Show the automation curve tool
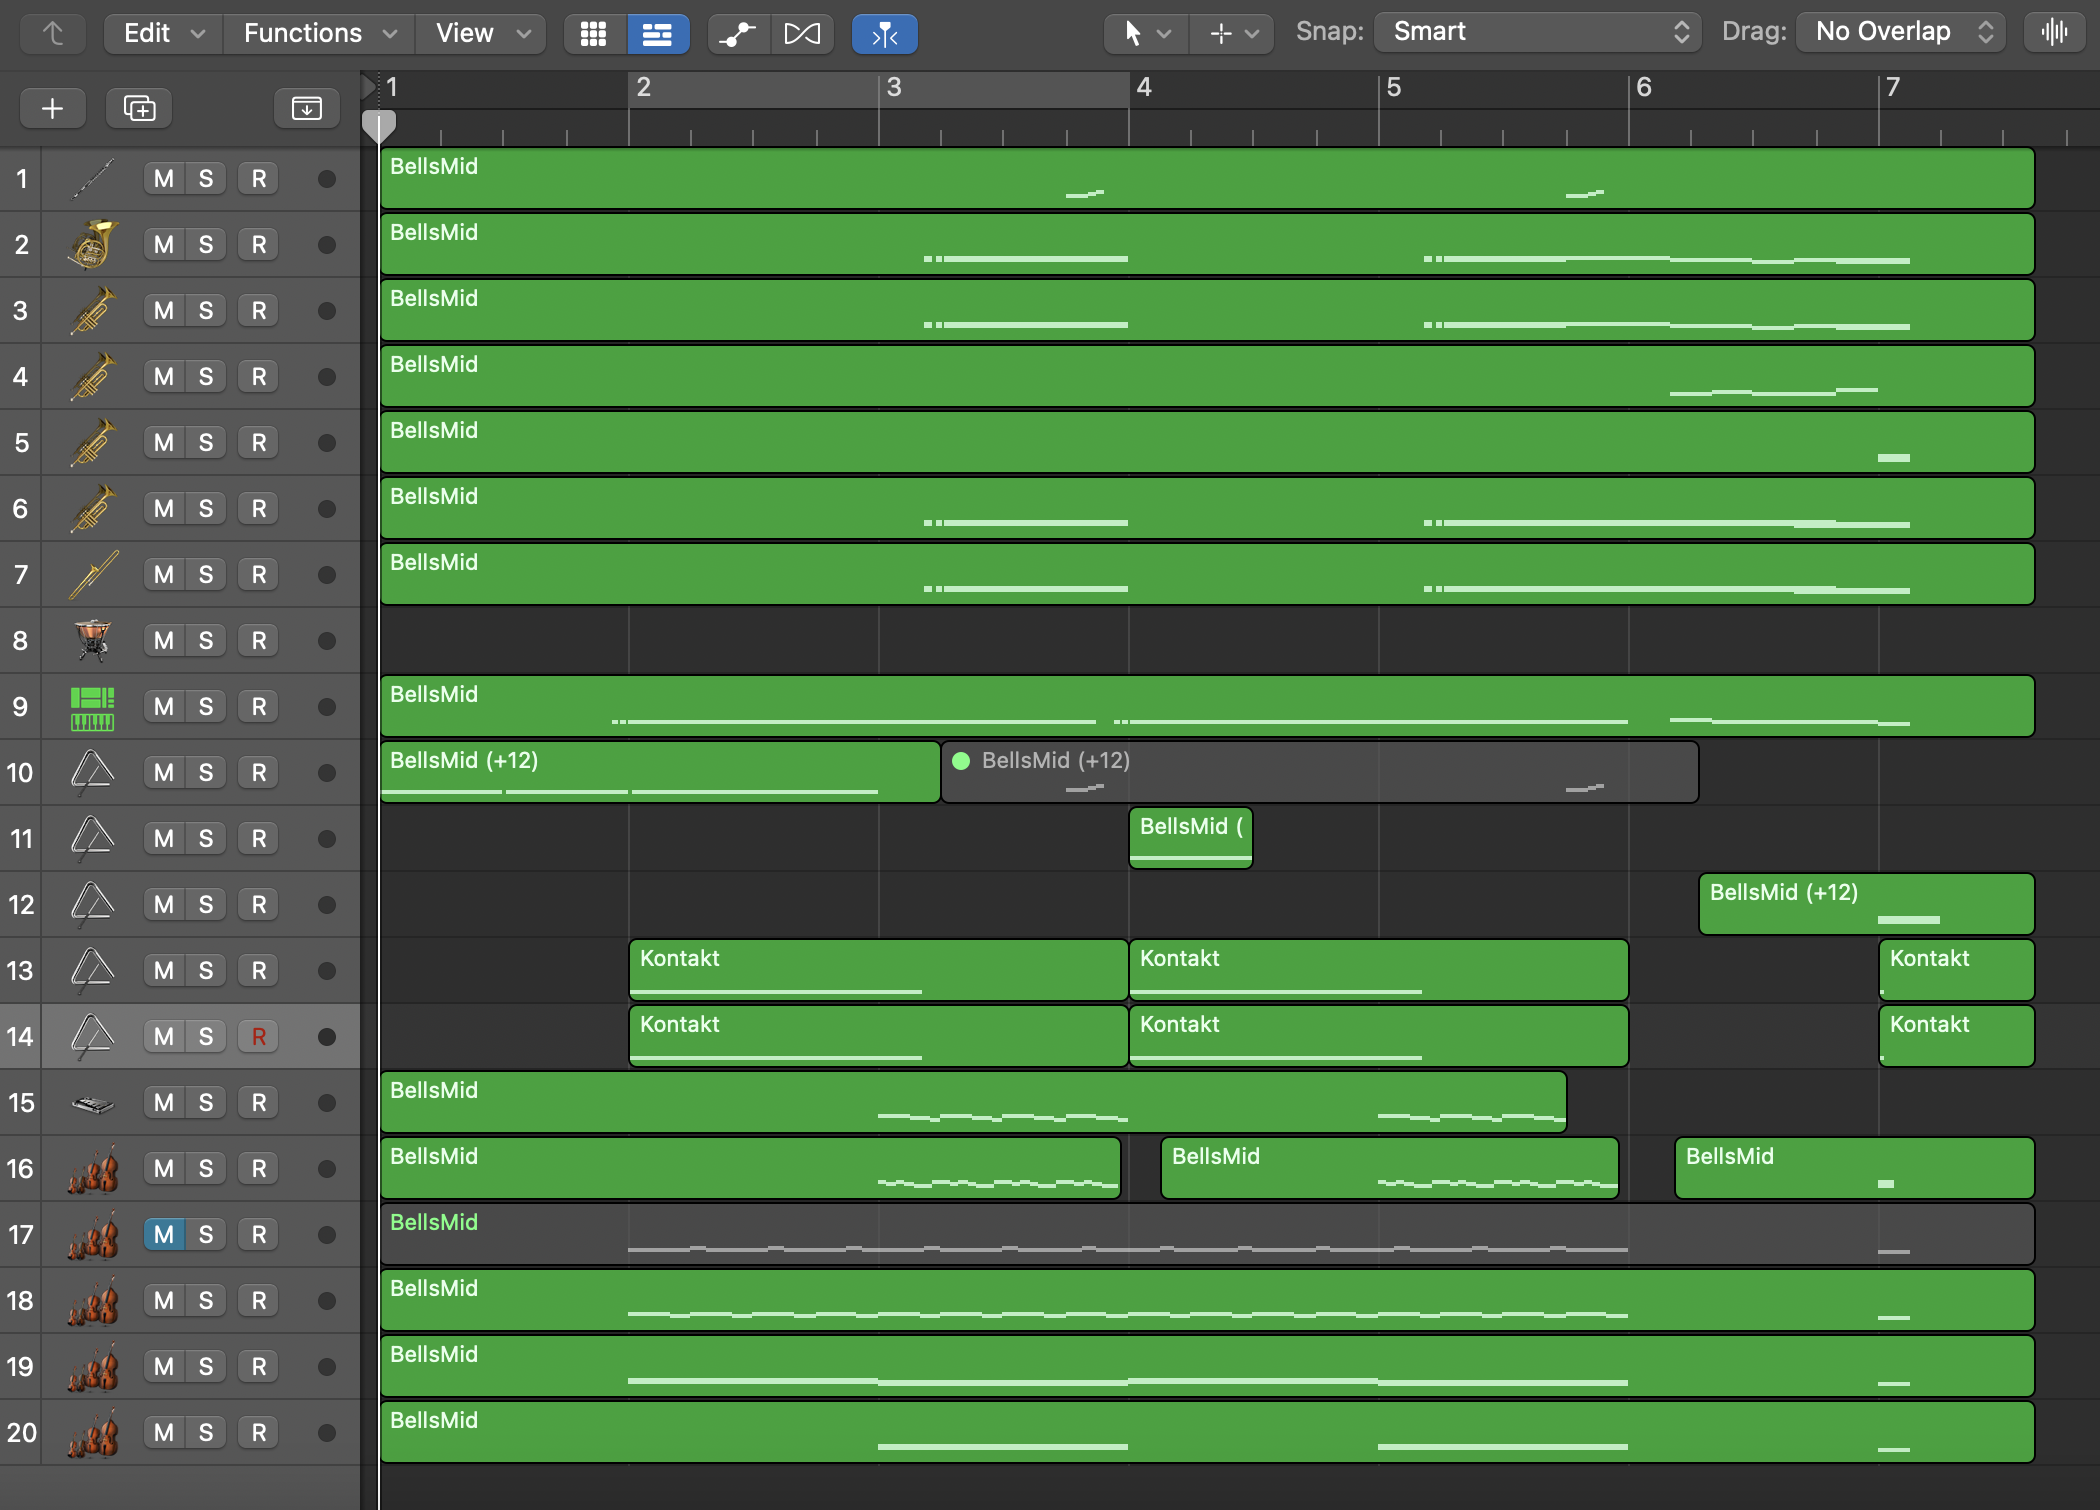Viewport: 2100px width, 1510px height. [738, 34]
